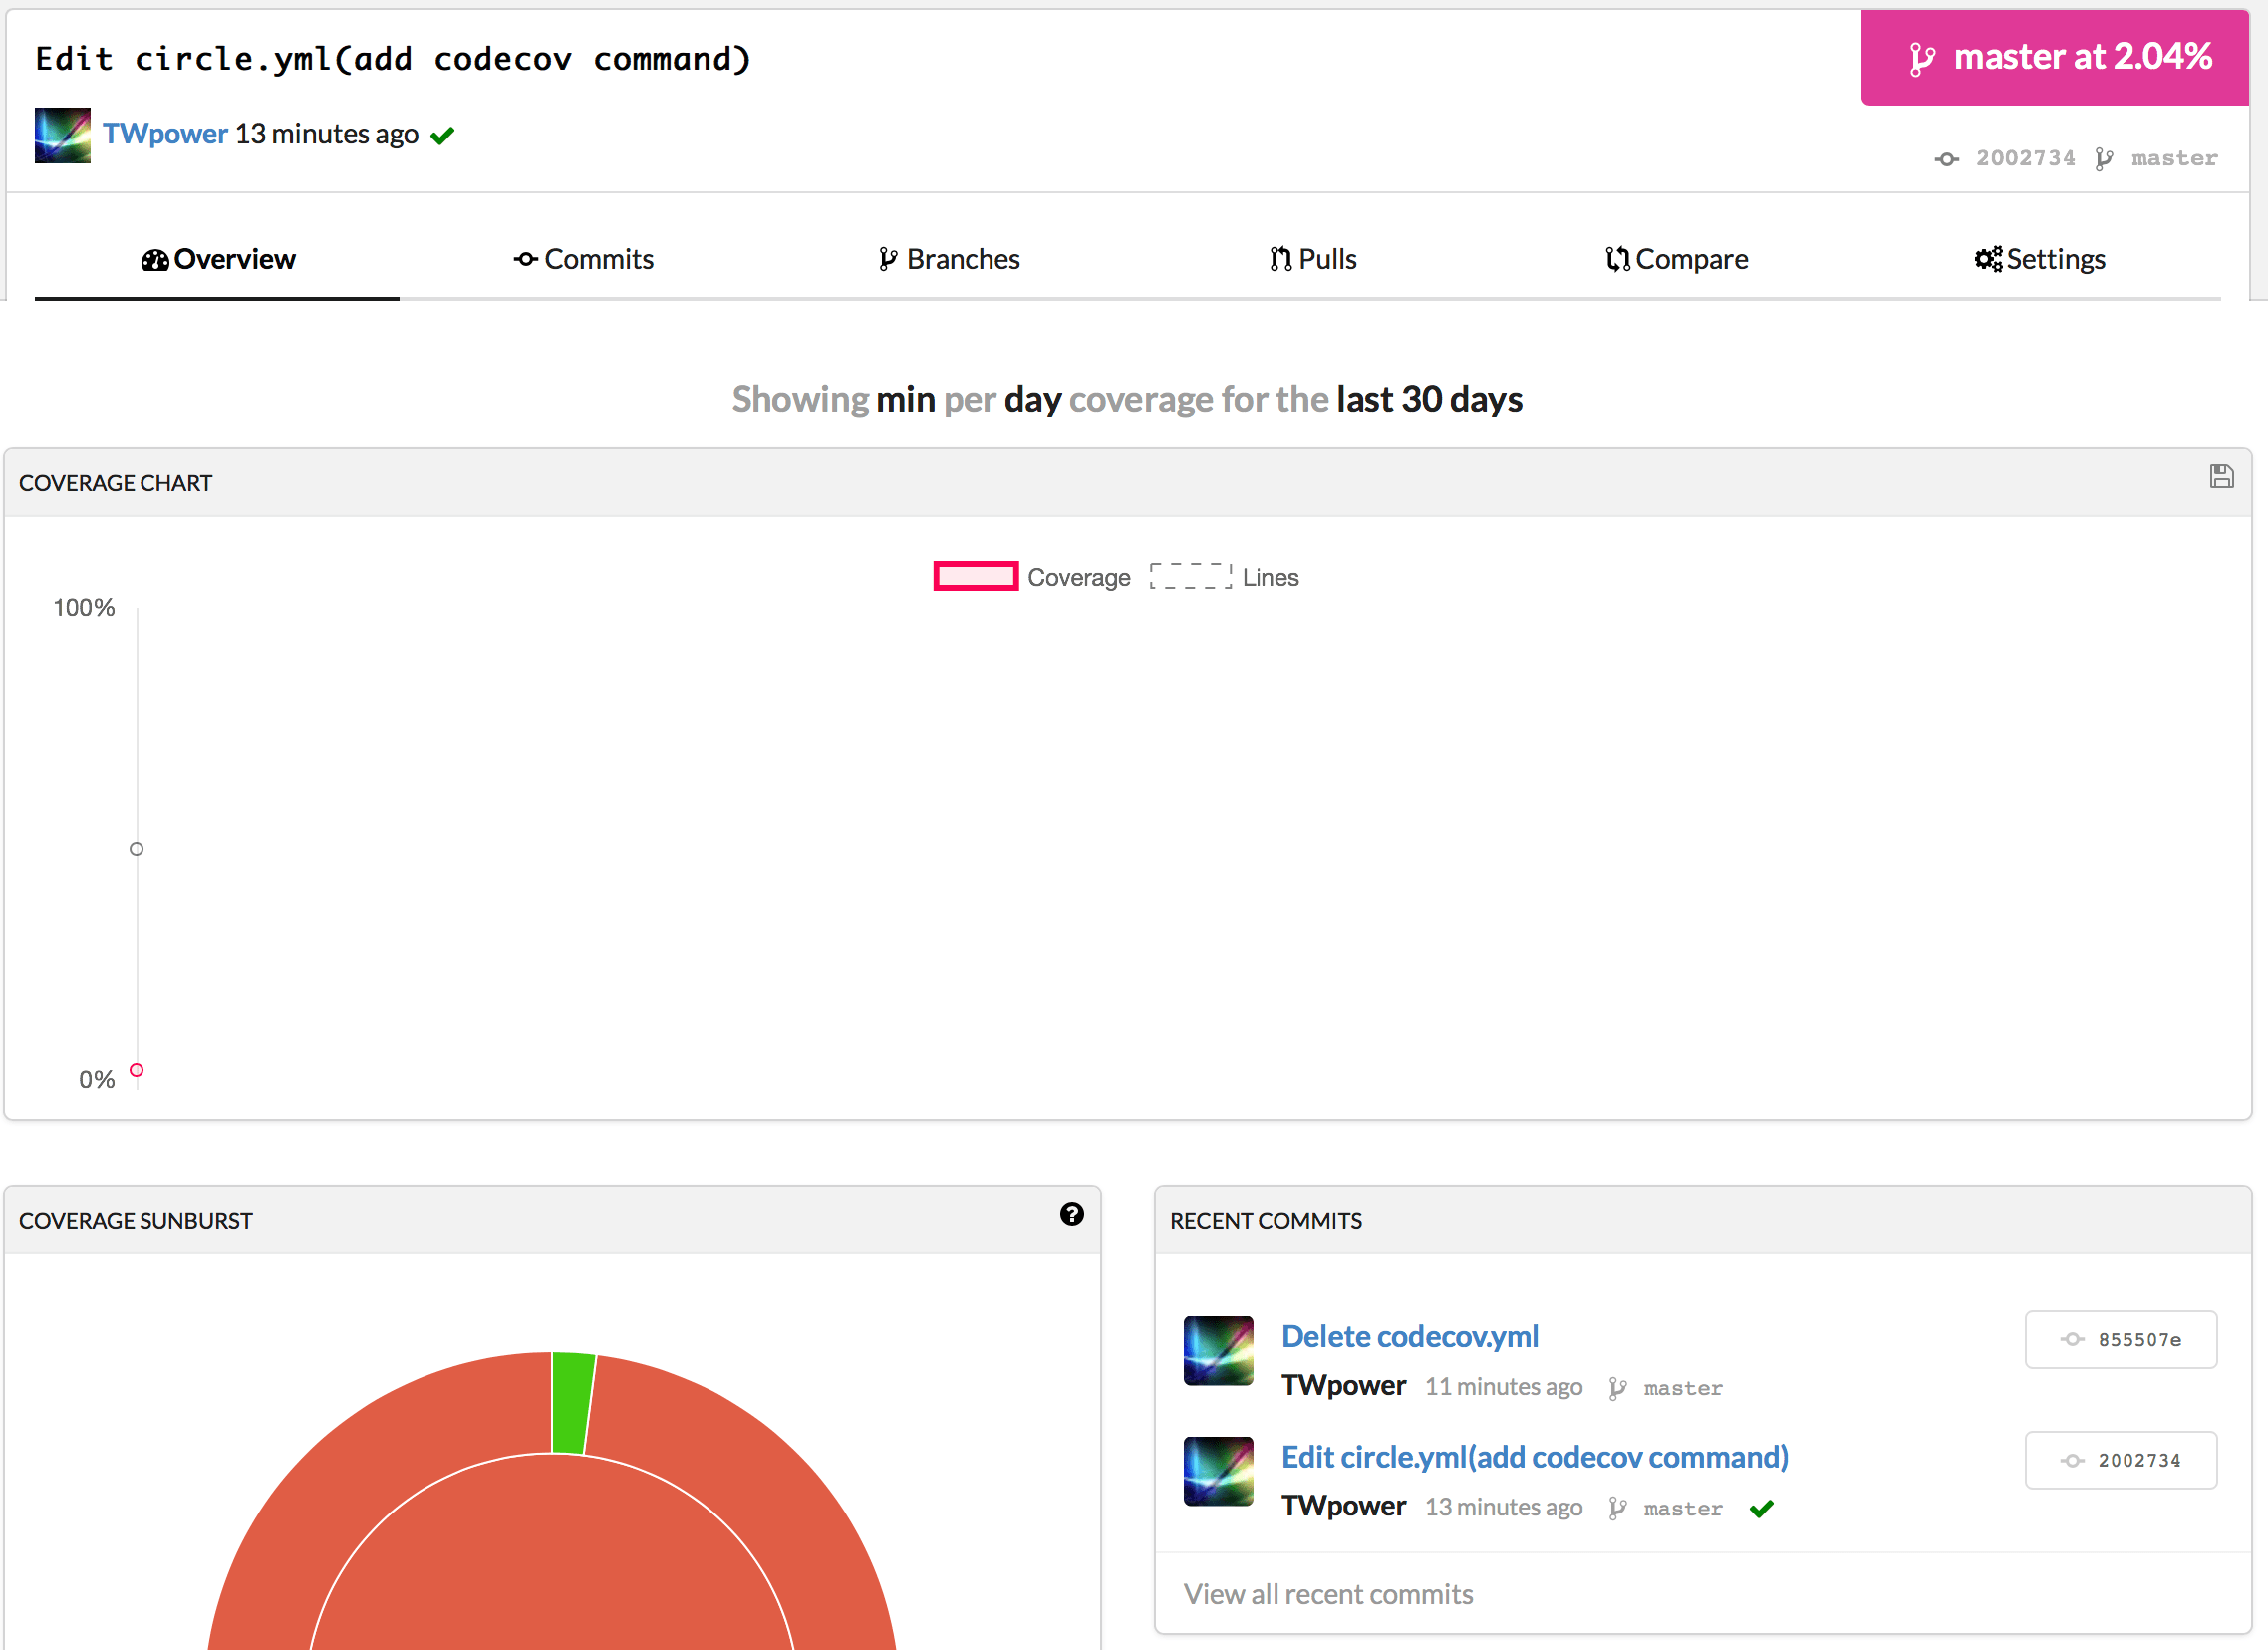Click green check on the Edit circle.yml commit row
2268x1650 pixels.
[x=1761, y=1508]
